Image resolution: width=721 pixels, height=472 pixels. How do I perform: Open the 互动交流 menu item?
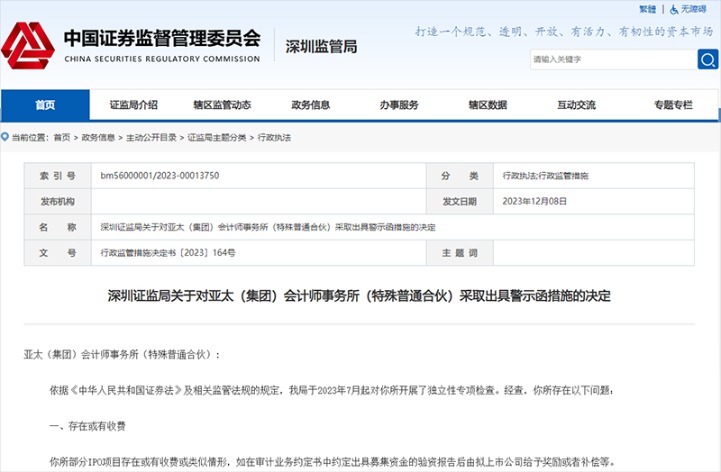coord(576,105)
